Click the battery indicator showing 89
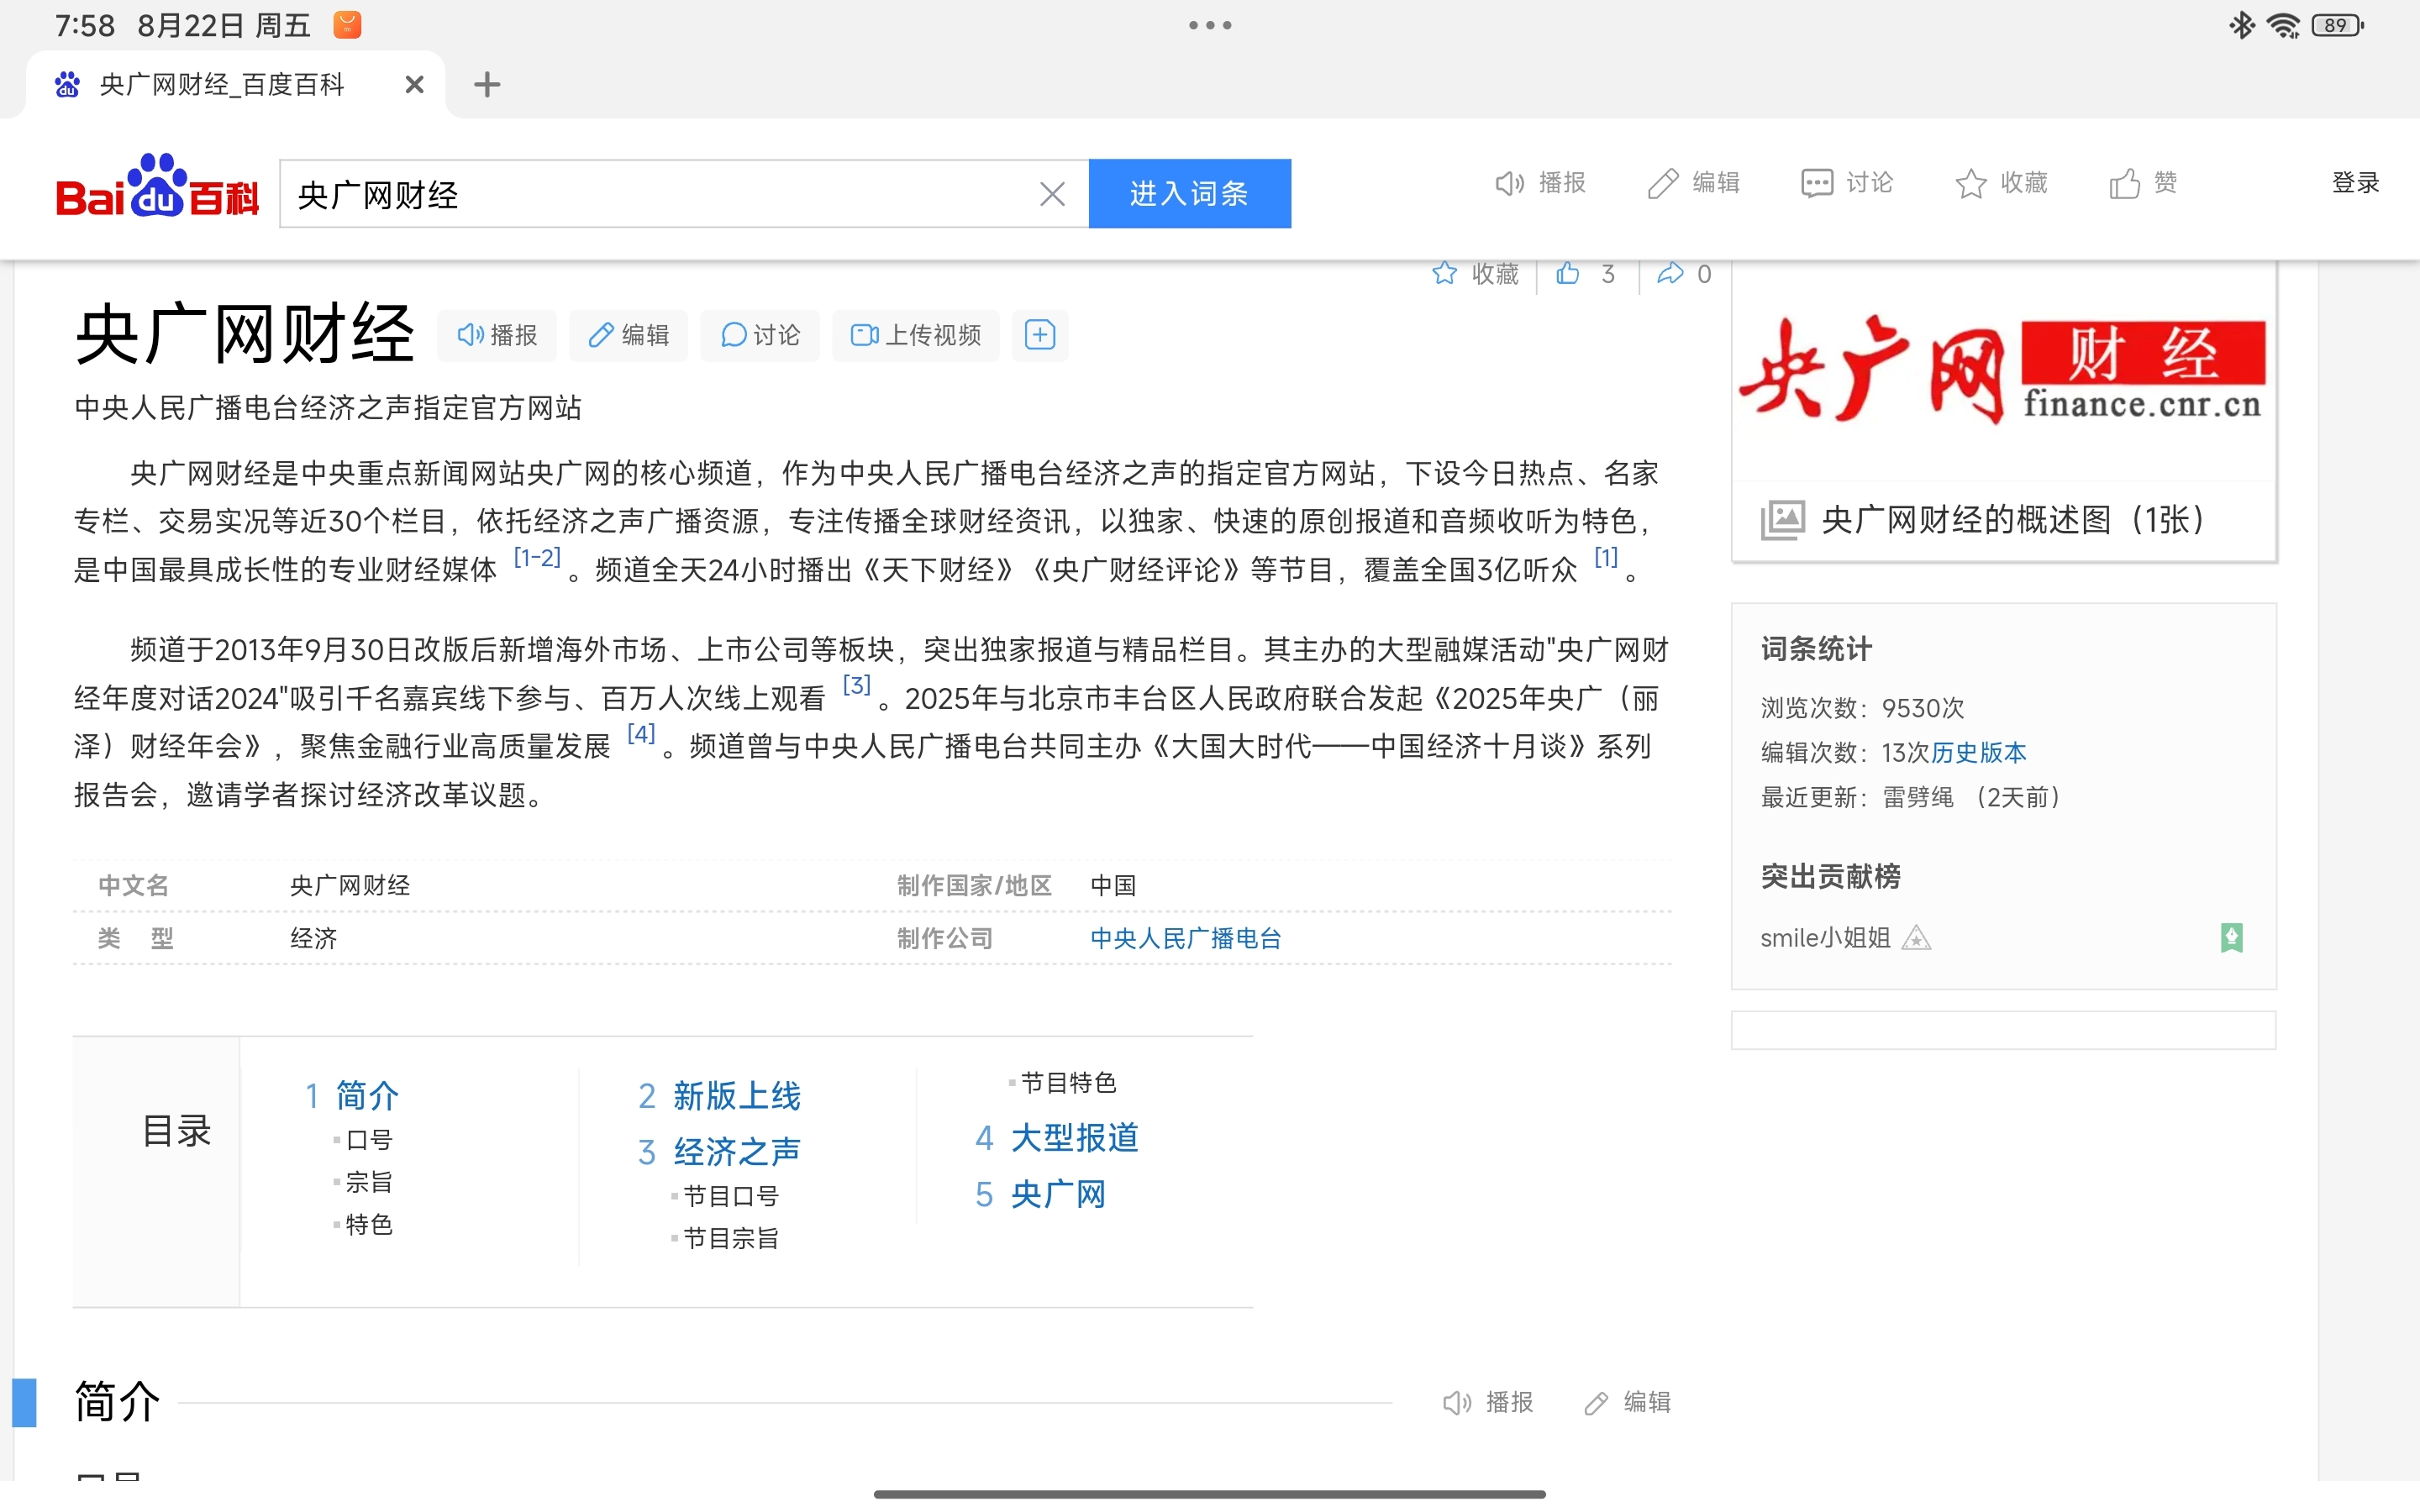Viewport: 2420px width, 1512px height. point(2338,25)
